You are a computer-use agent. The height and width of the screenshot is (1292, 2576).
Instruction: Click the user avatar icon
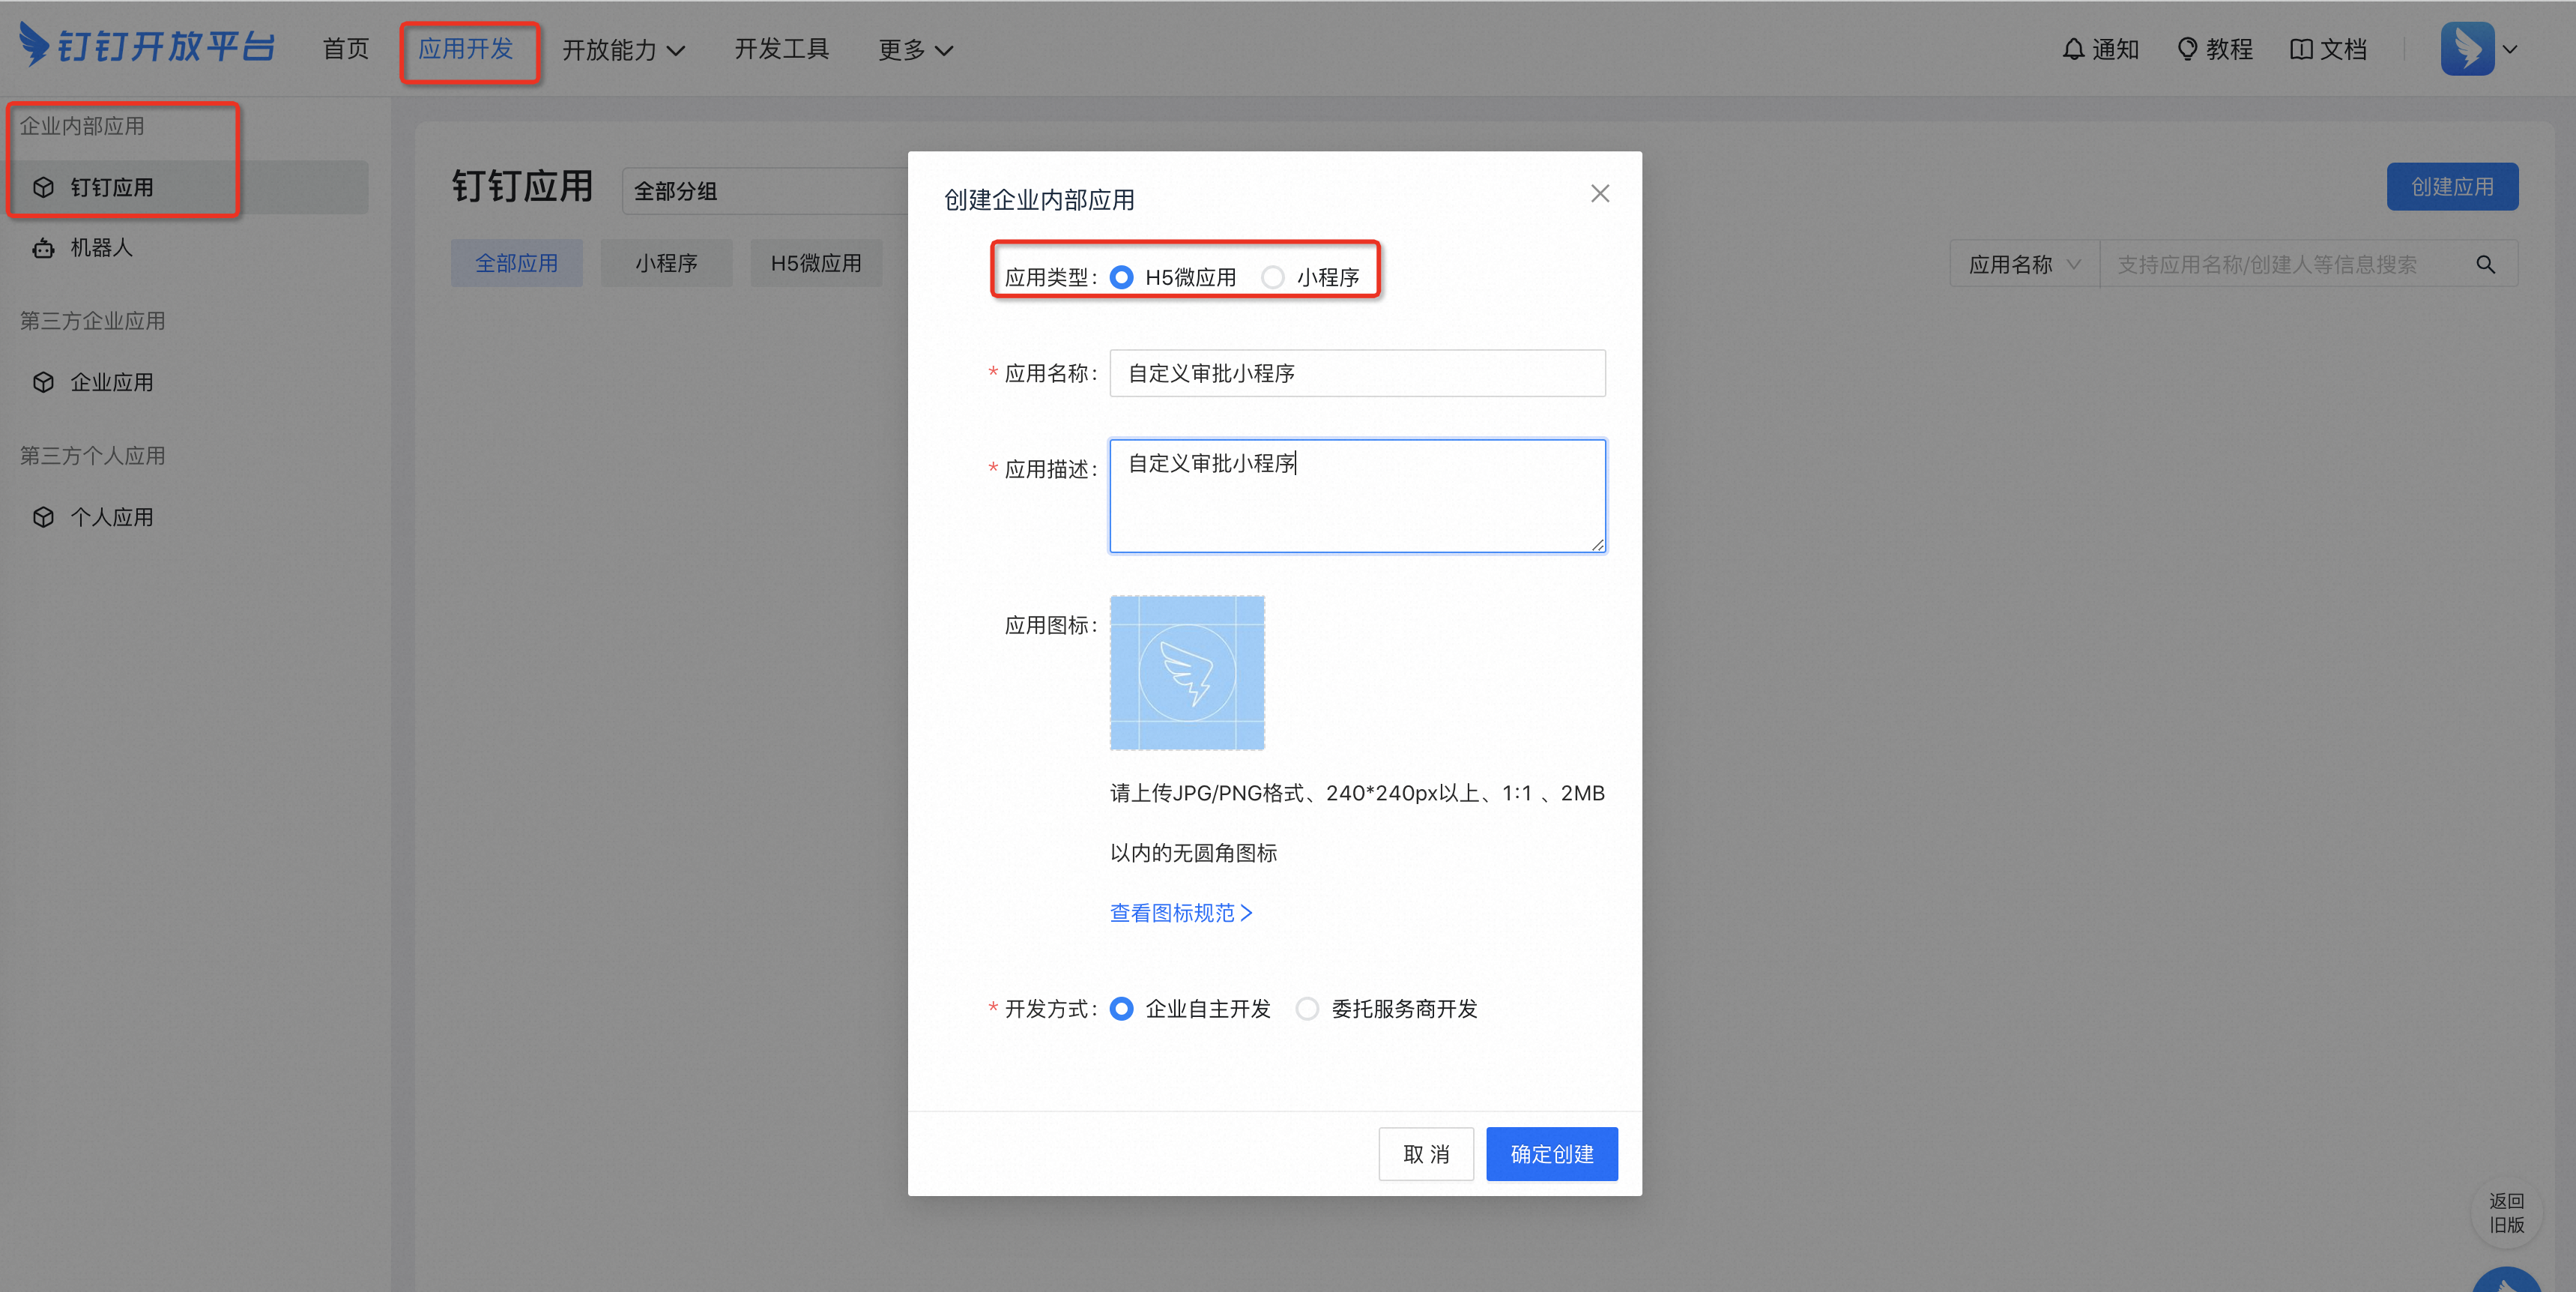click(x=2467, y=48)
